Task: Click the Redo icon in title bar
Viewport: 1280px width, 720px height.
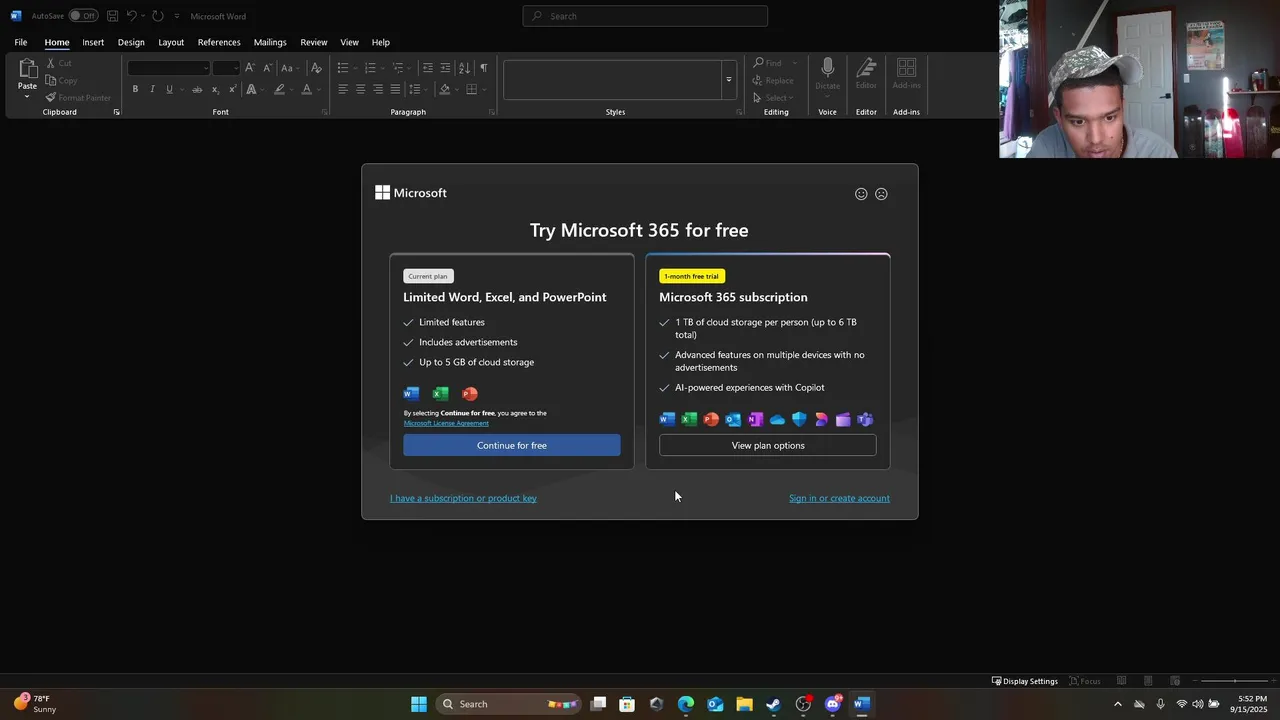Action: 158,16
